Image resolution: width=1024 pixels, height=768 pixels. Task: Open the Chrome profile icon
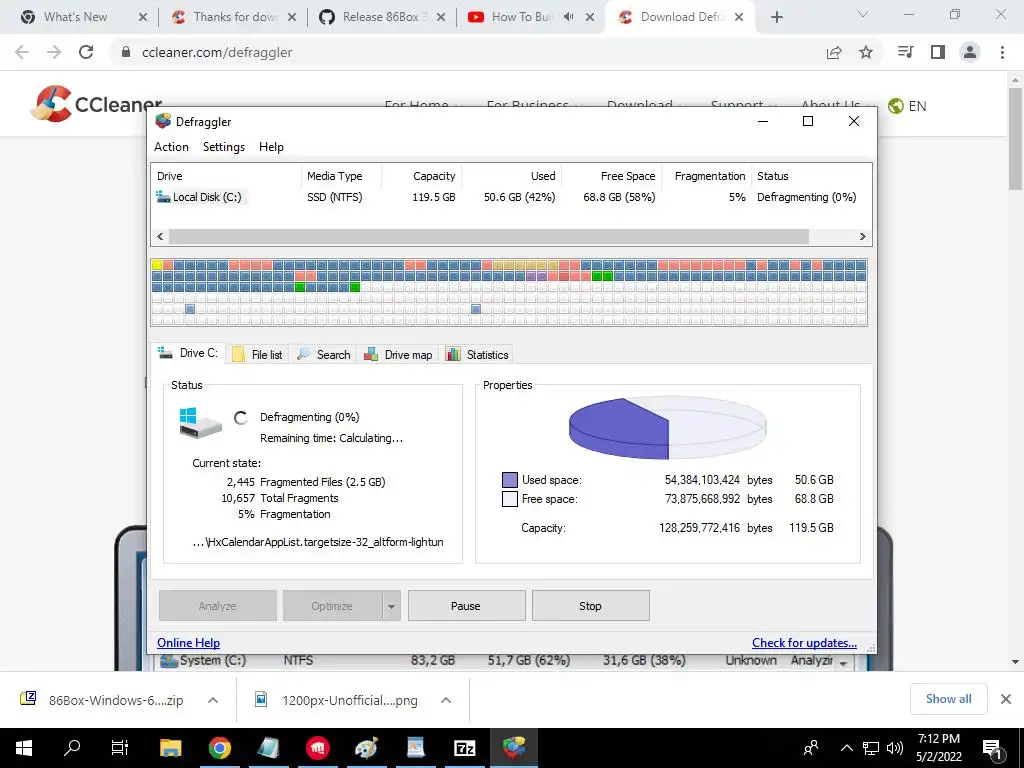(x=970, y=52)
